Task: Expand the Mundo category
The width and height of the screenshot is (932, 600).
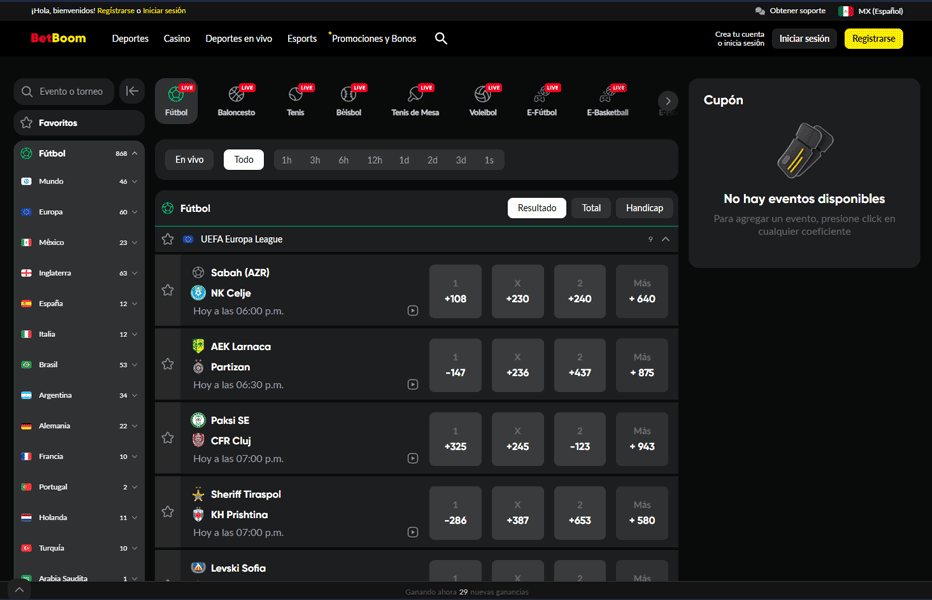Action: click(x=134, y=181)
